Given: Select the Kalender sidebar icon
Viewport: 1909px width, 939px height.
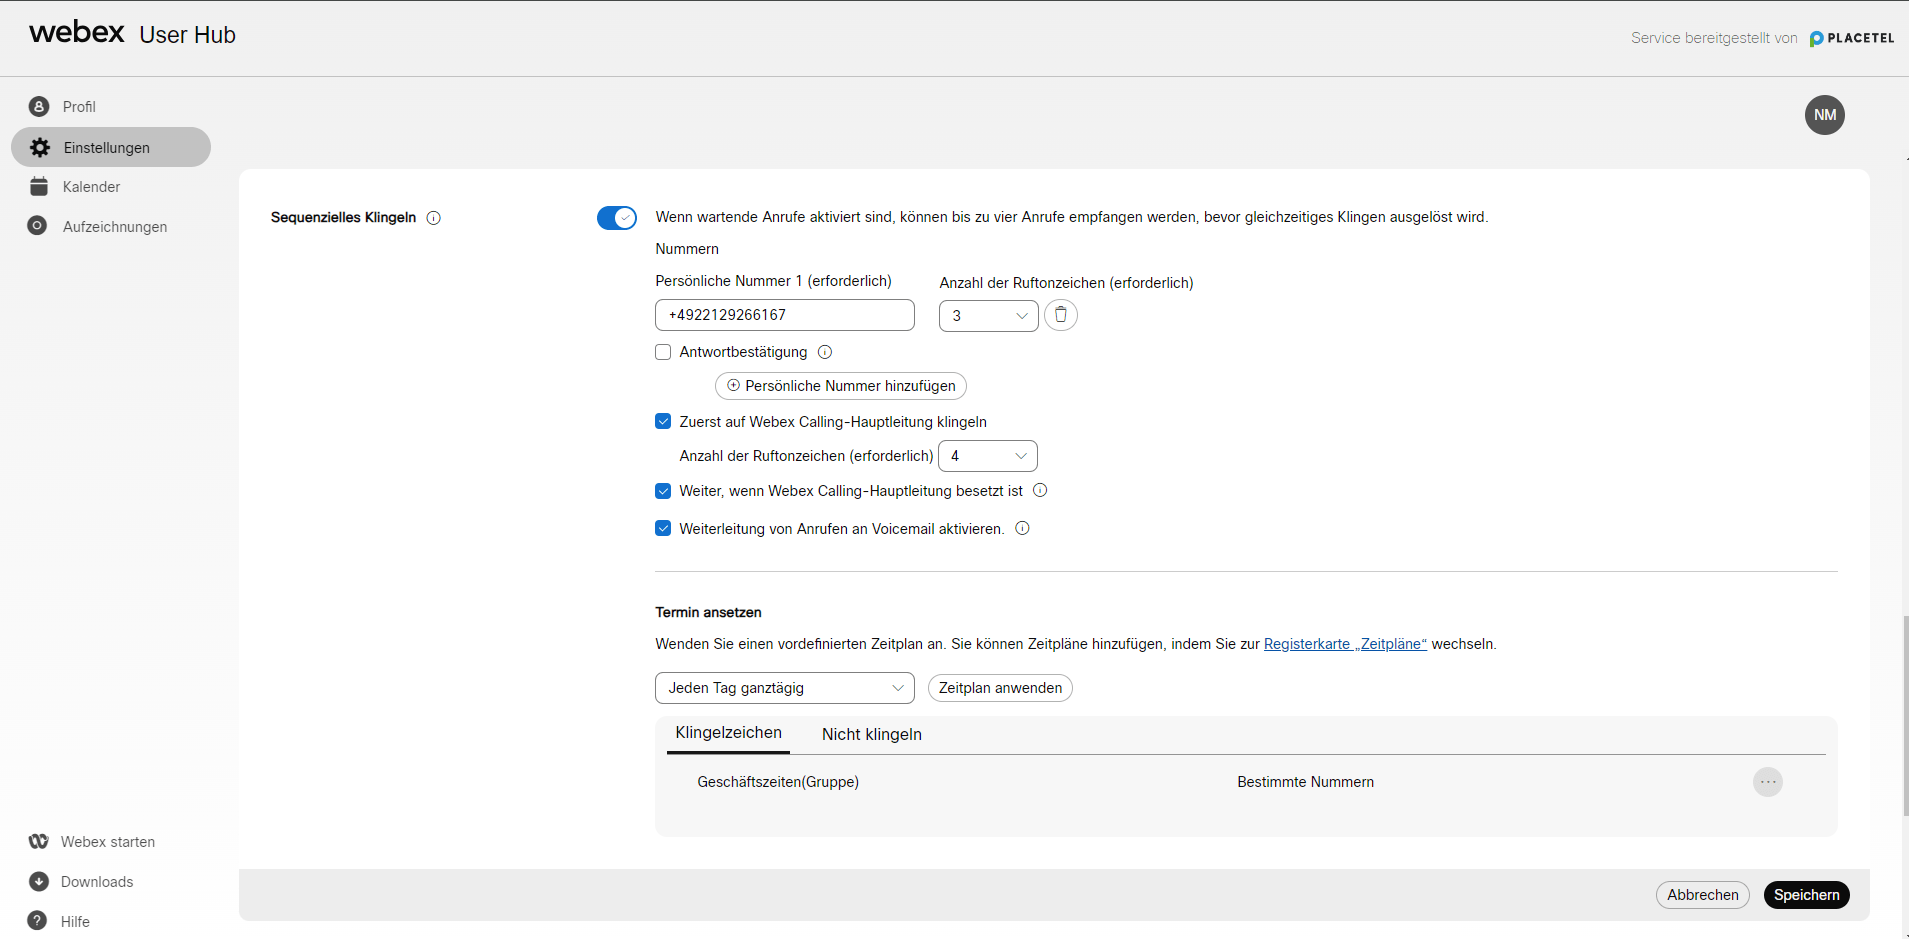Looking at the screenshot, I should (91, 186).
